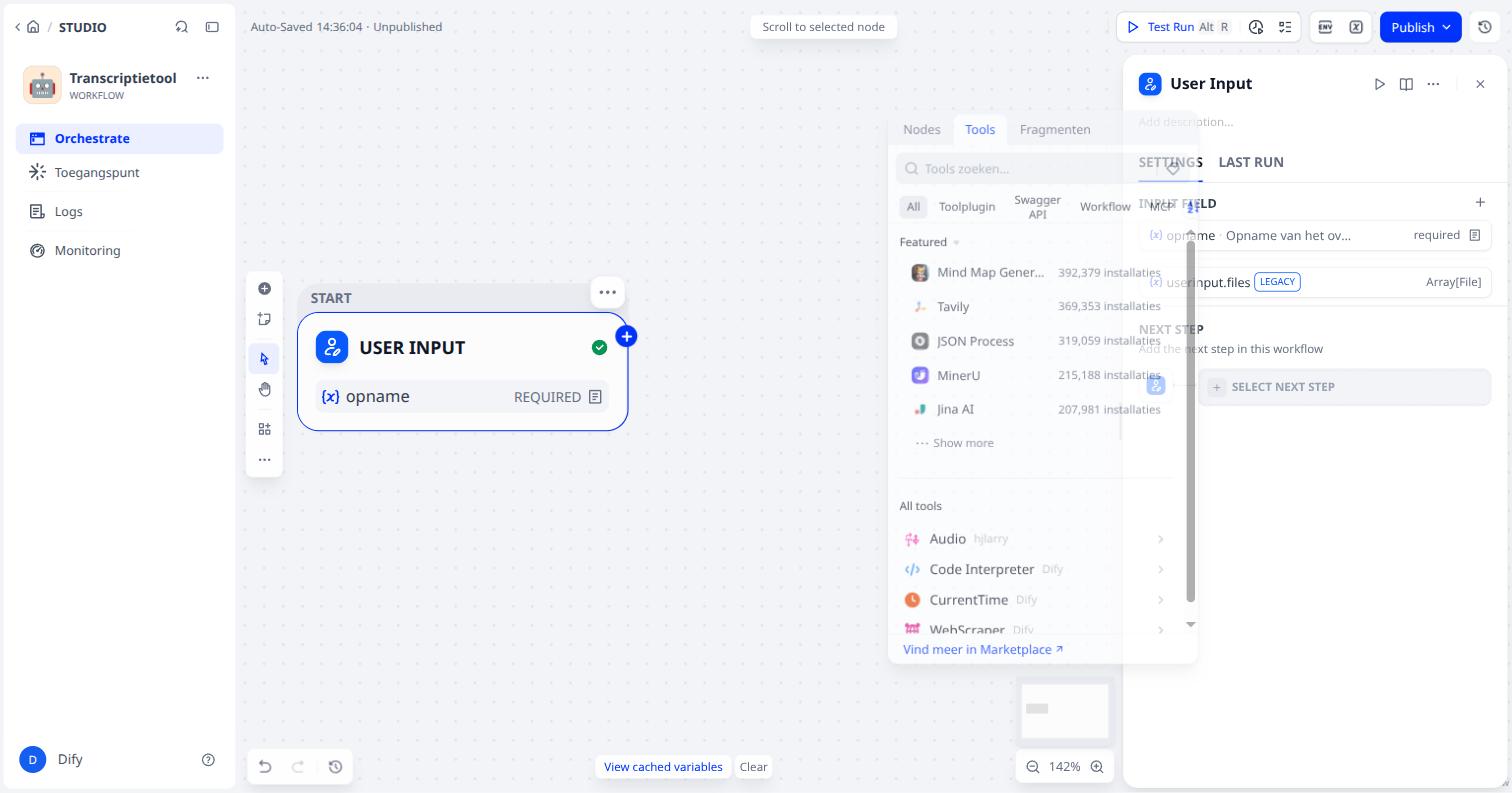Select the hand pan tool
Image resolution: width=1512 pixels, height=793 pixels.
(x=264, y=389)
